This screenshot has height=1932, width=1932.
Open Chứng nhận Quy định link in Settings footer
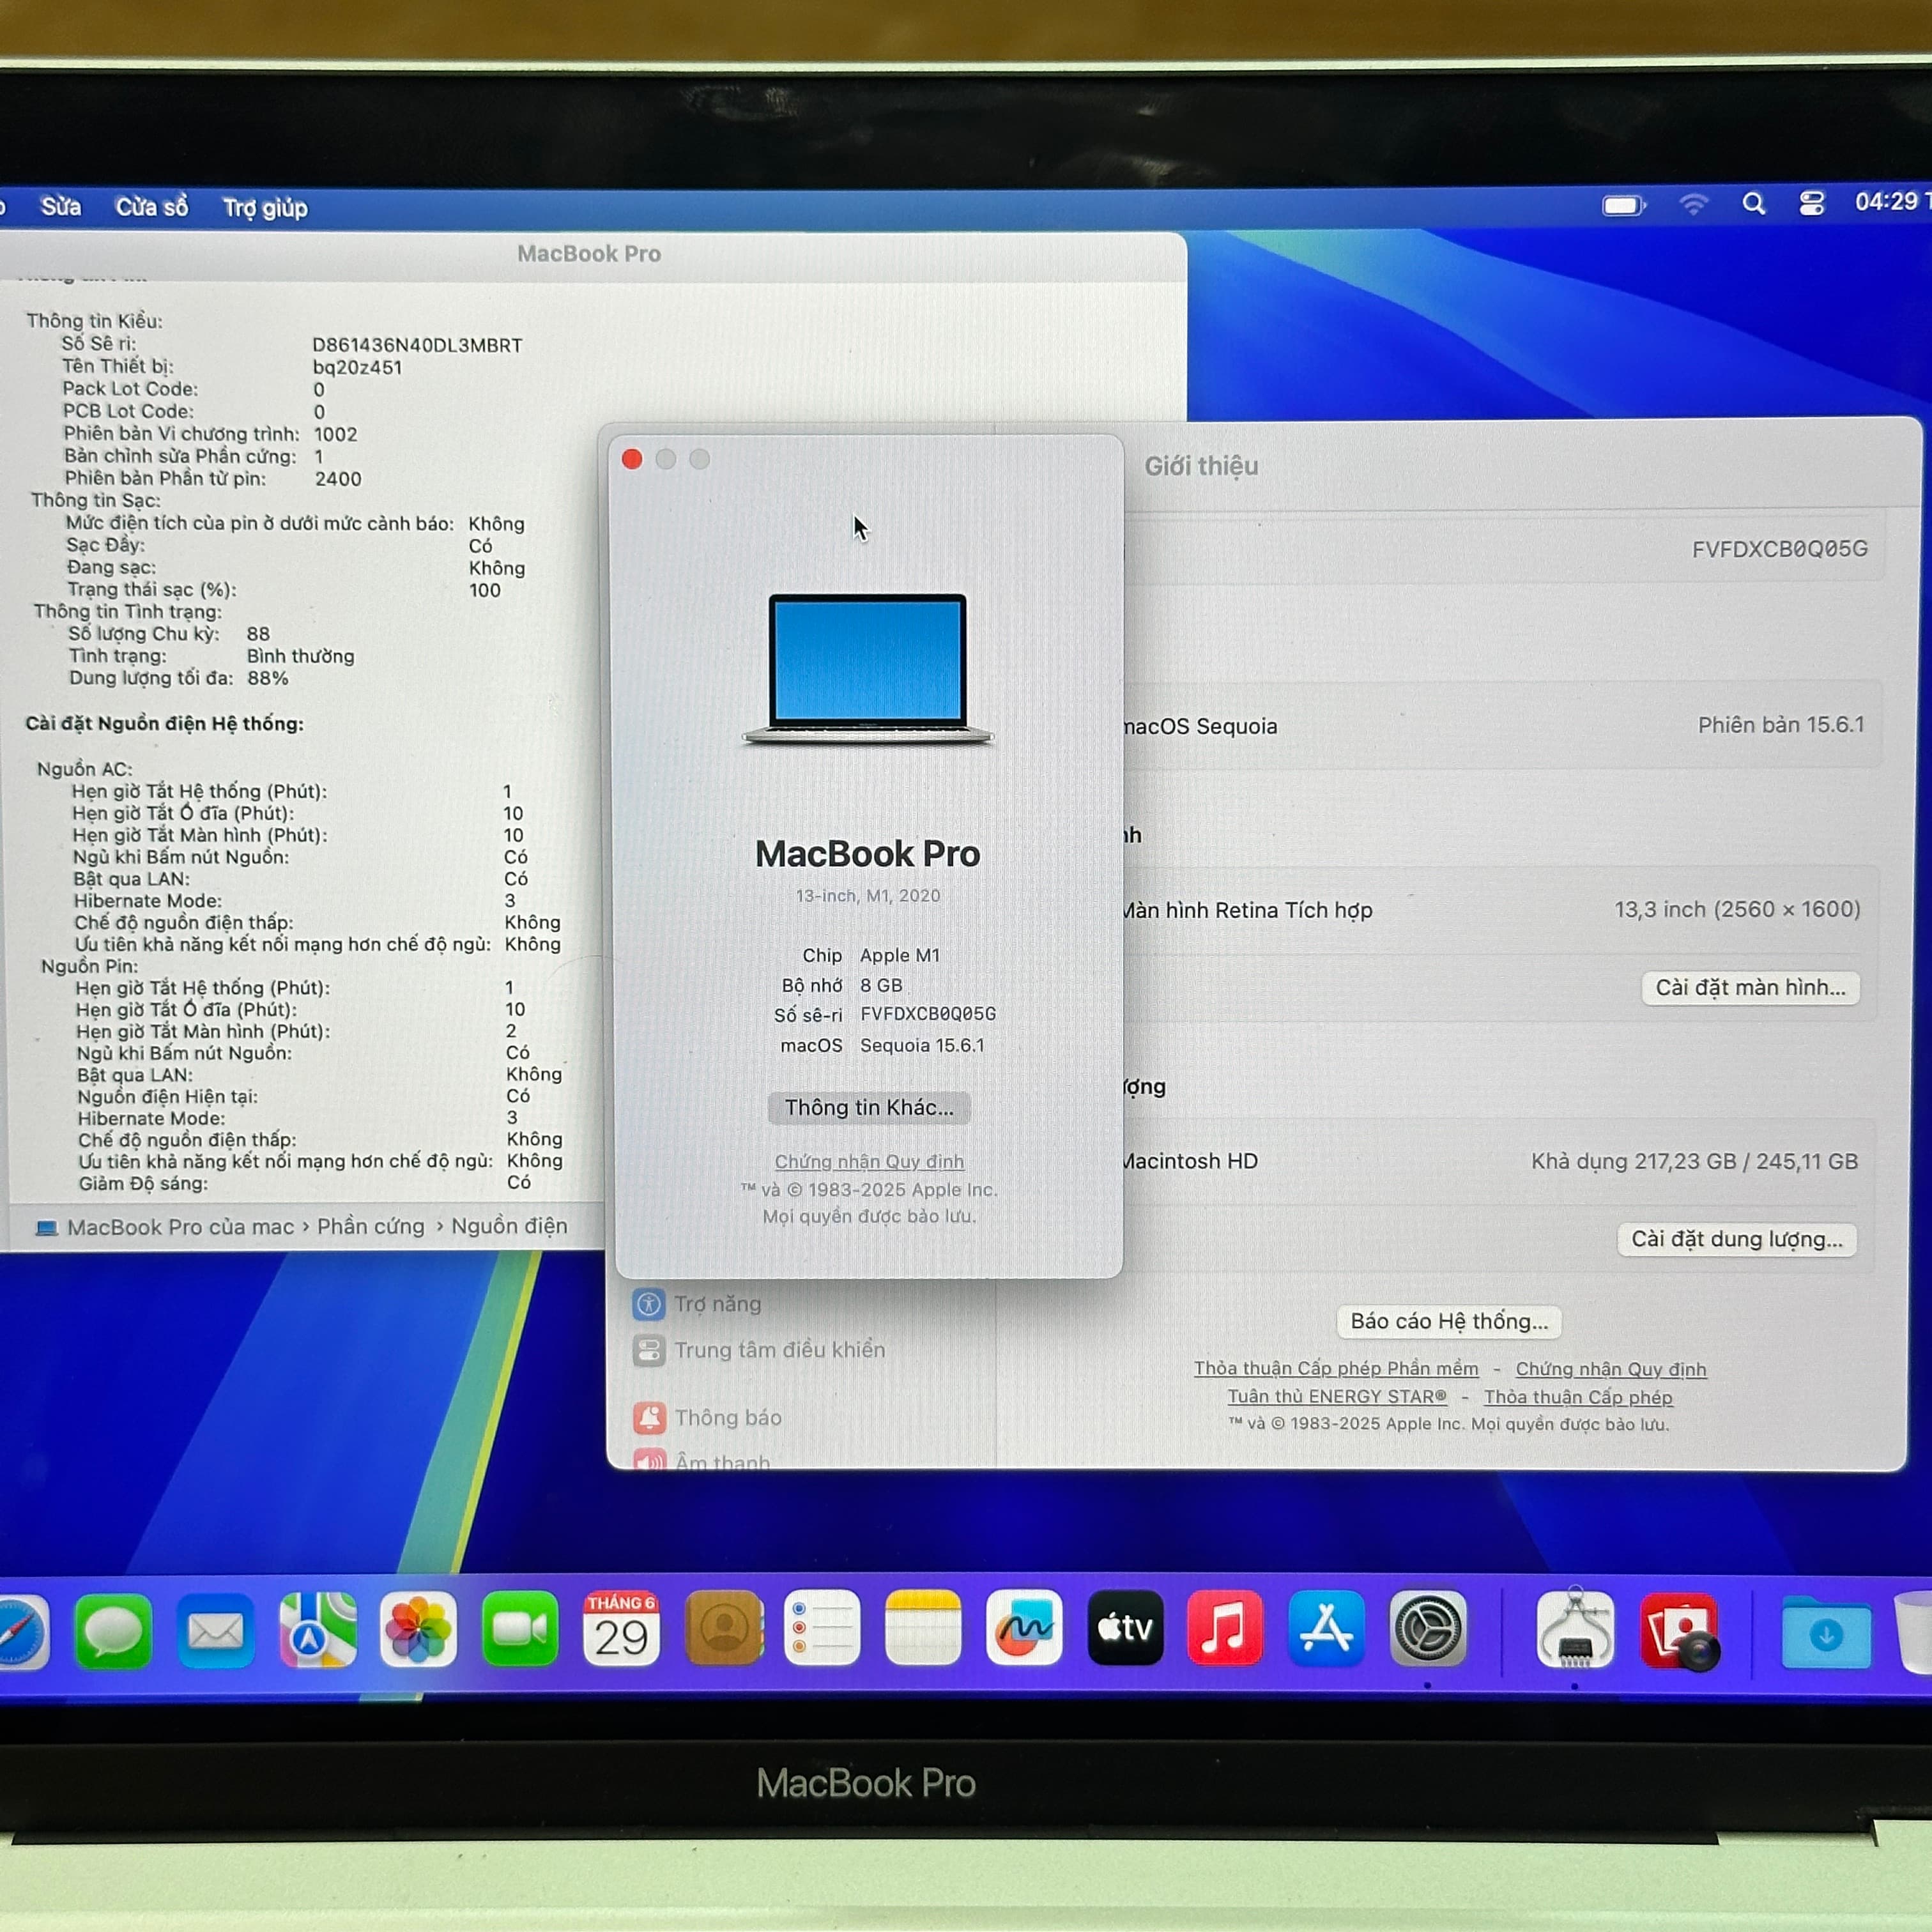(x=1611, y=1369)
